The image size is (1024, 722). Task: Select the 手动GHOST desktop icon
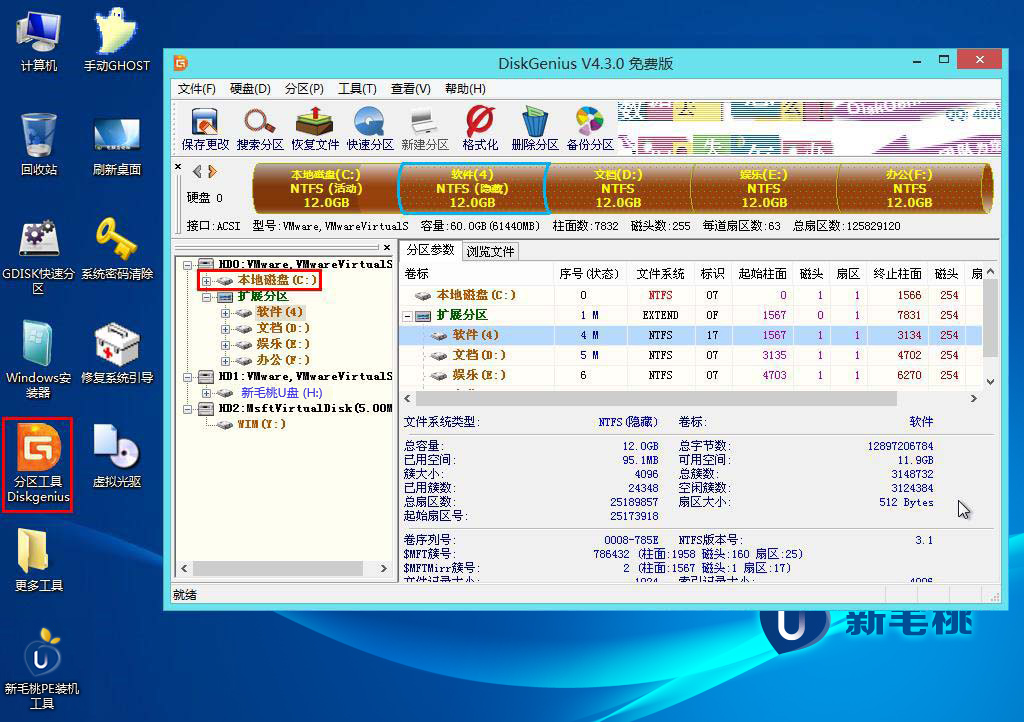pyautogui.click(x=116, y=40)
